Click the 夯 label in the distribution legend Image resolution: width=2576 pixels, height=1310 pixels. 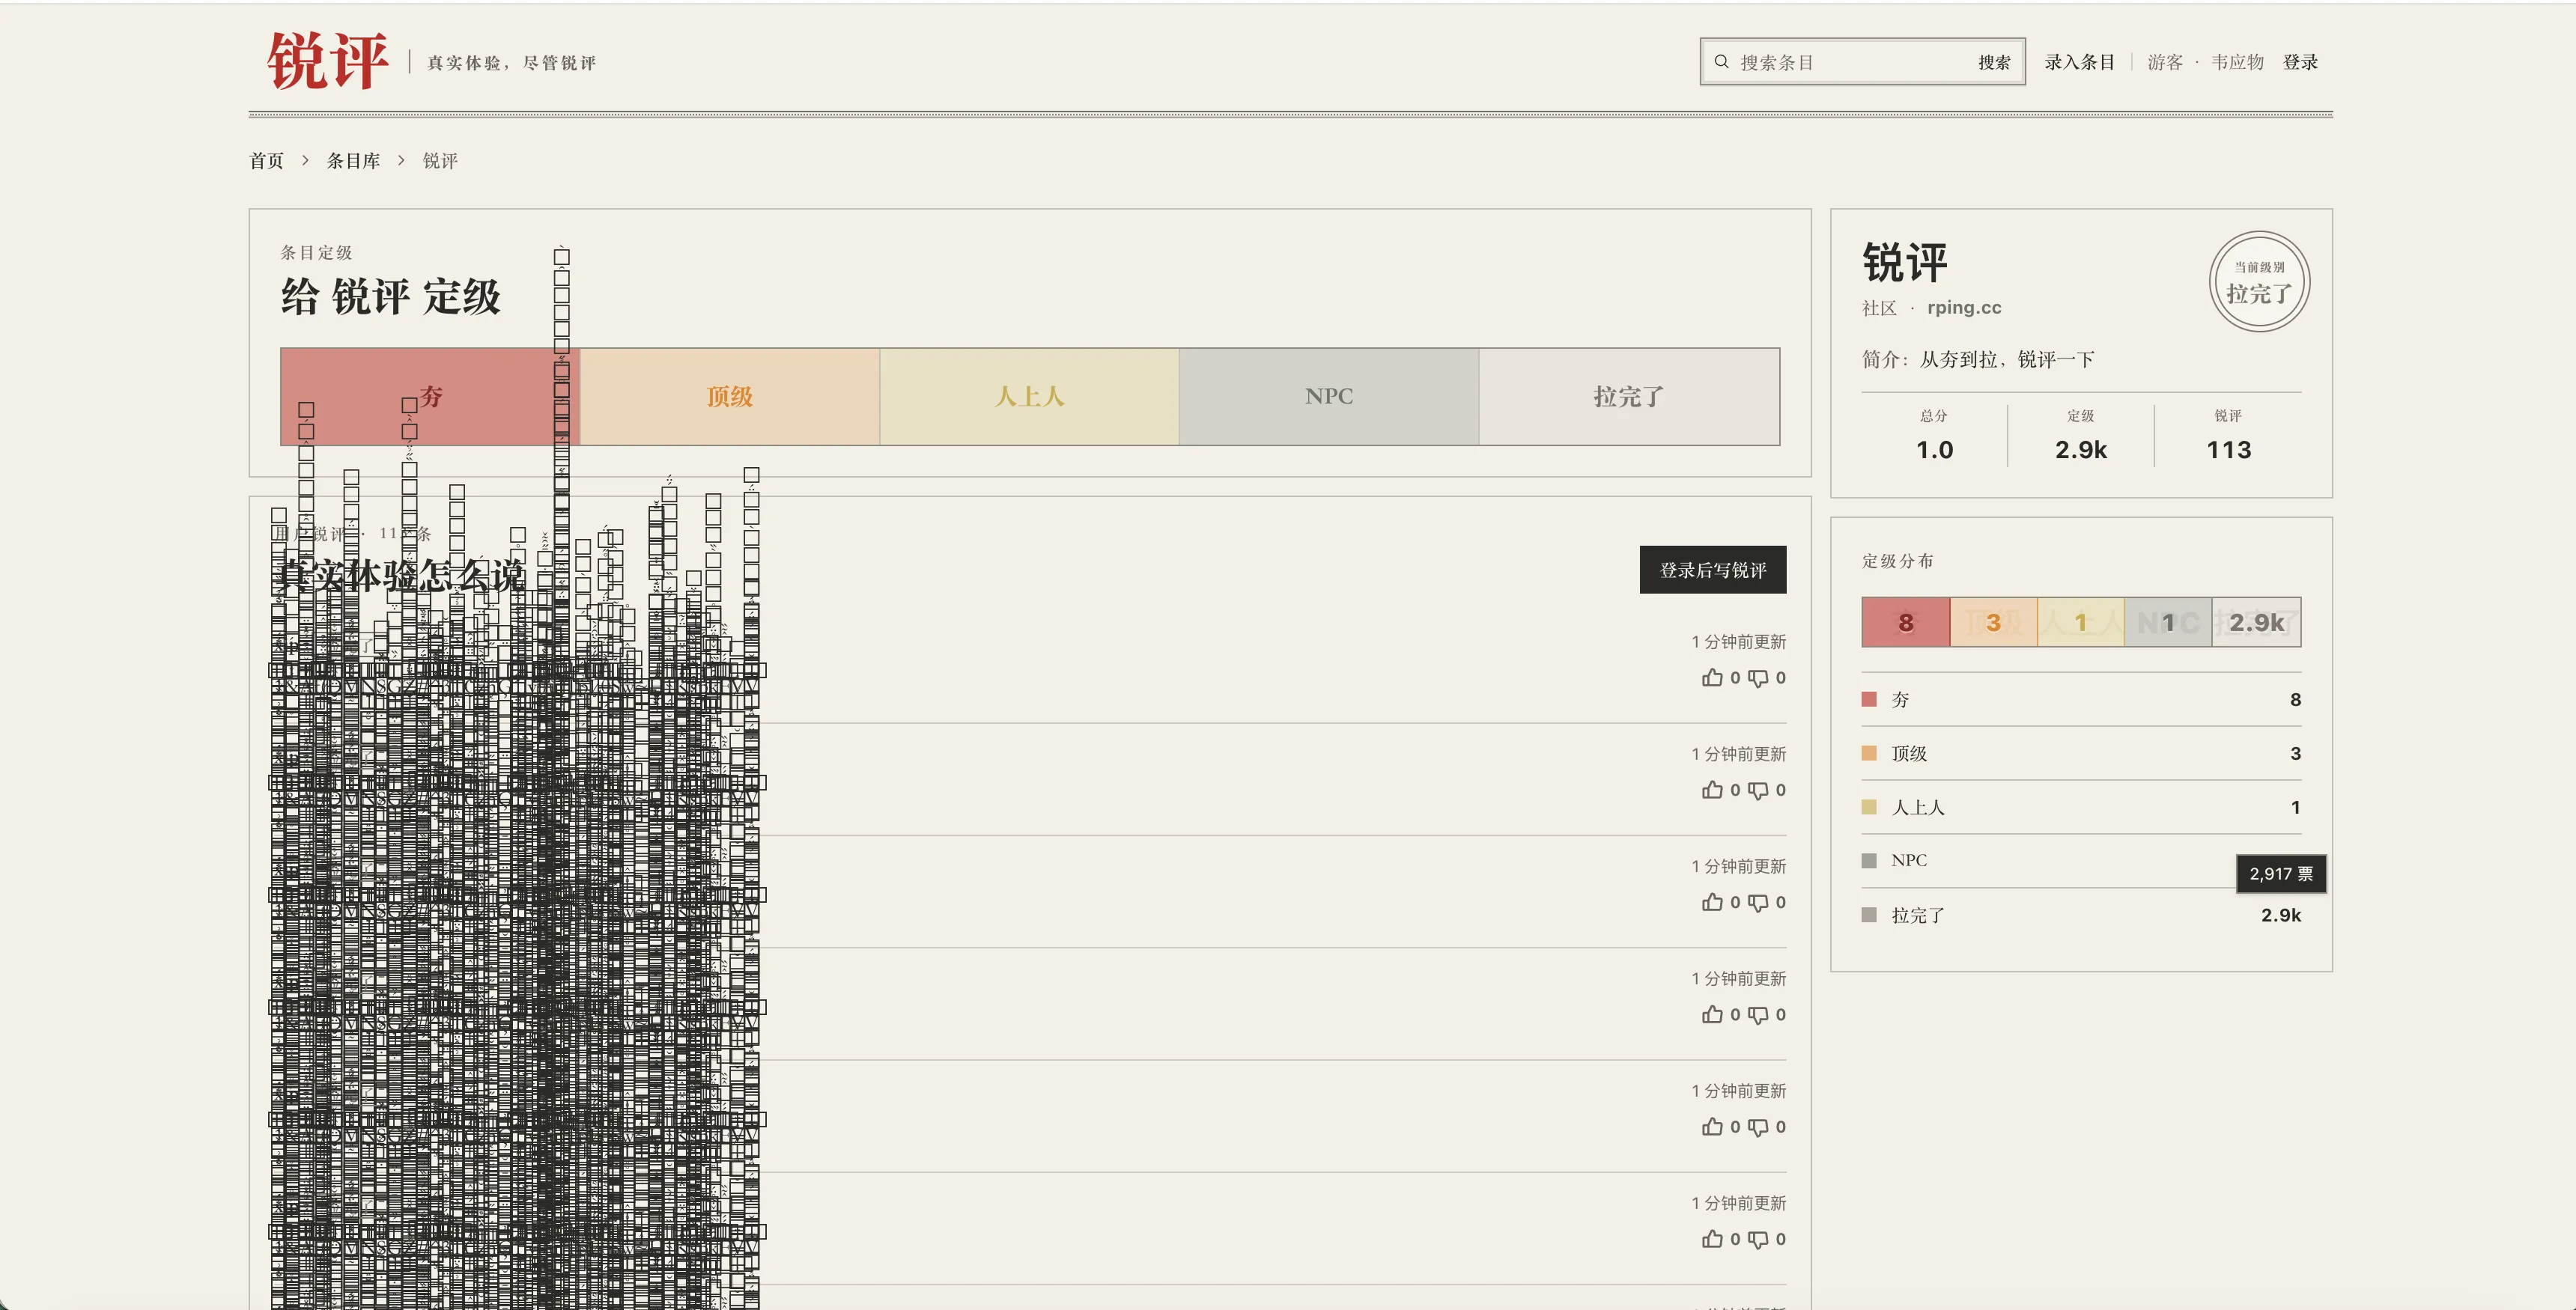pos(1900,699)
